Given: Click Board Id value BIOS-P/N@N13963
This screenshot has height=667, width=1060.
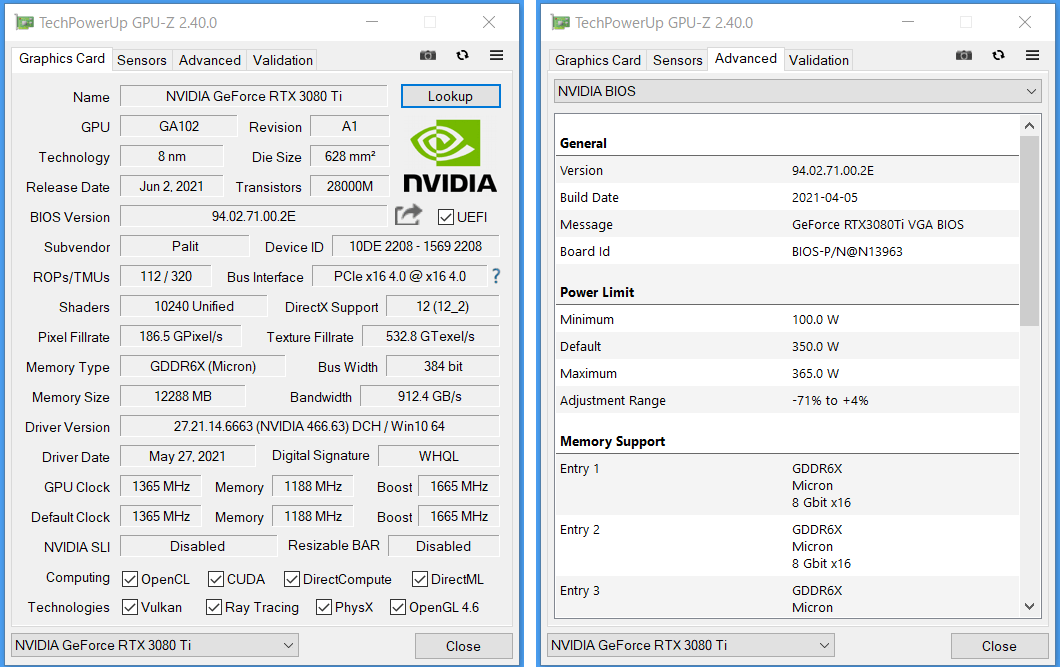Looking at the screenshot, I should [x=847, y=251].
